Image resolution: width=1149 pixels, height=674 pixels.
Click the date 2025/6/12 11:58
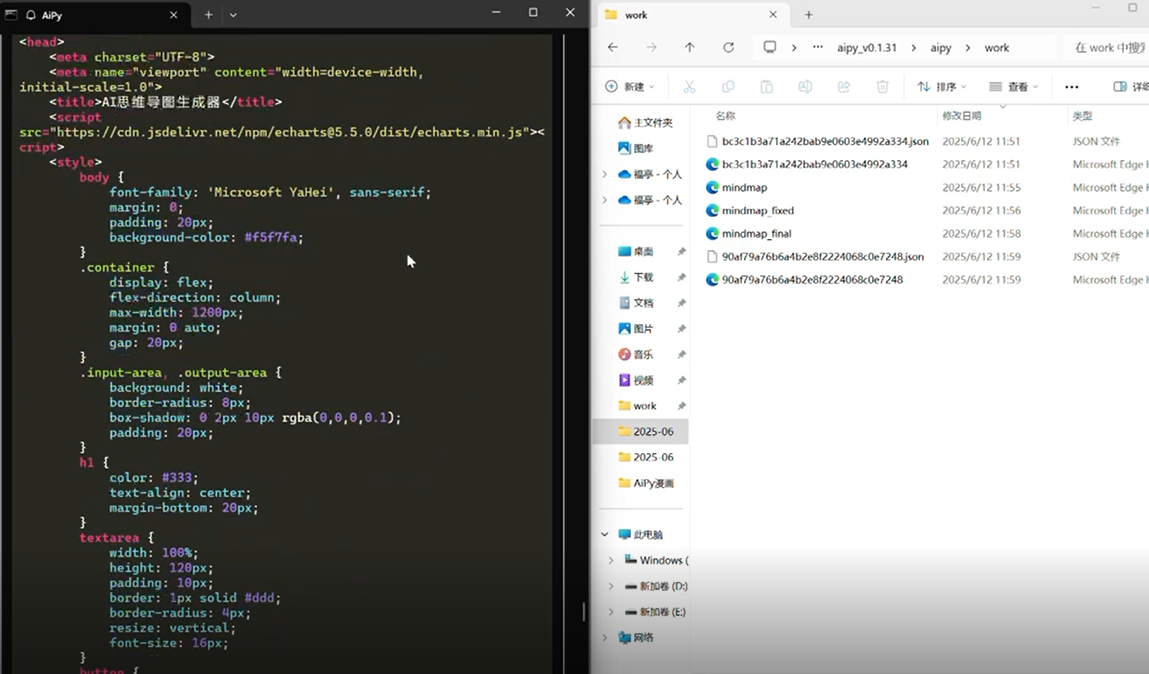[x=981, y=234]
